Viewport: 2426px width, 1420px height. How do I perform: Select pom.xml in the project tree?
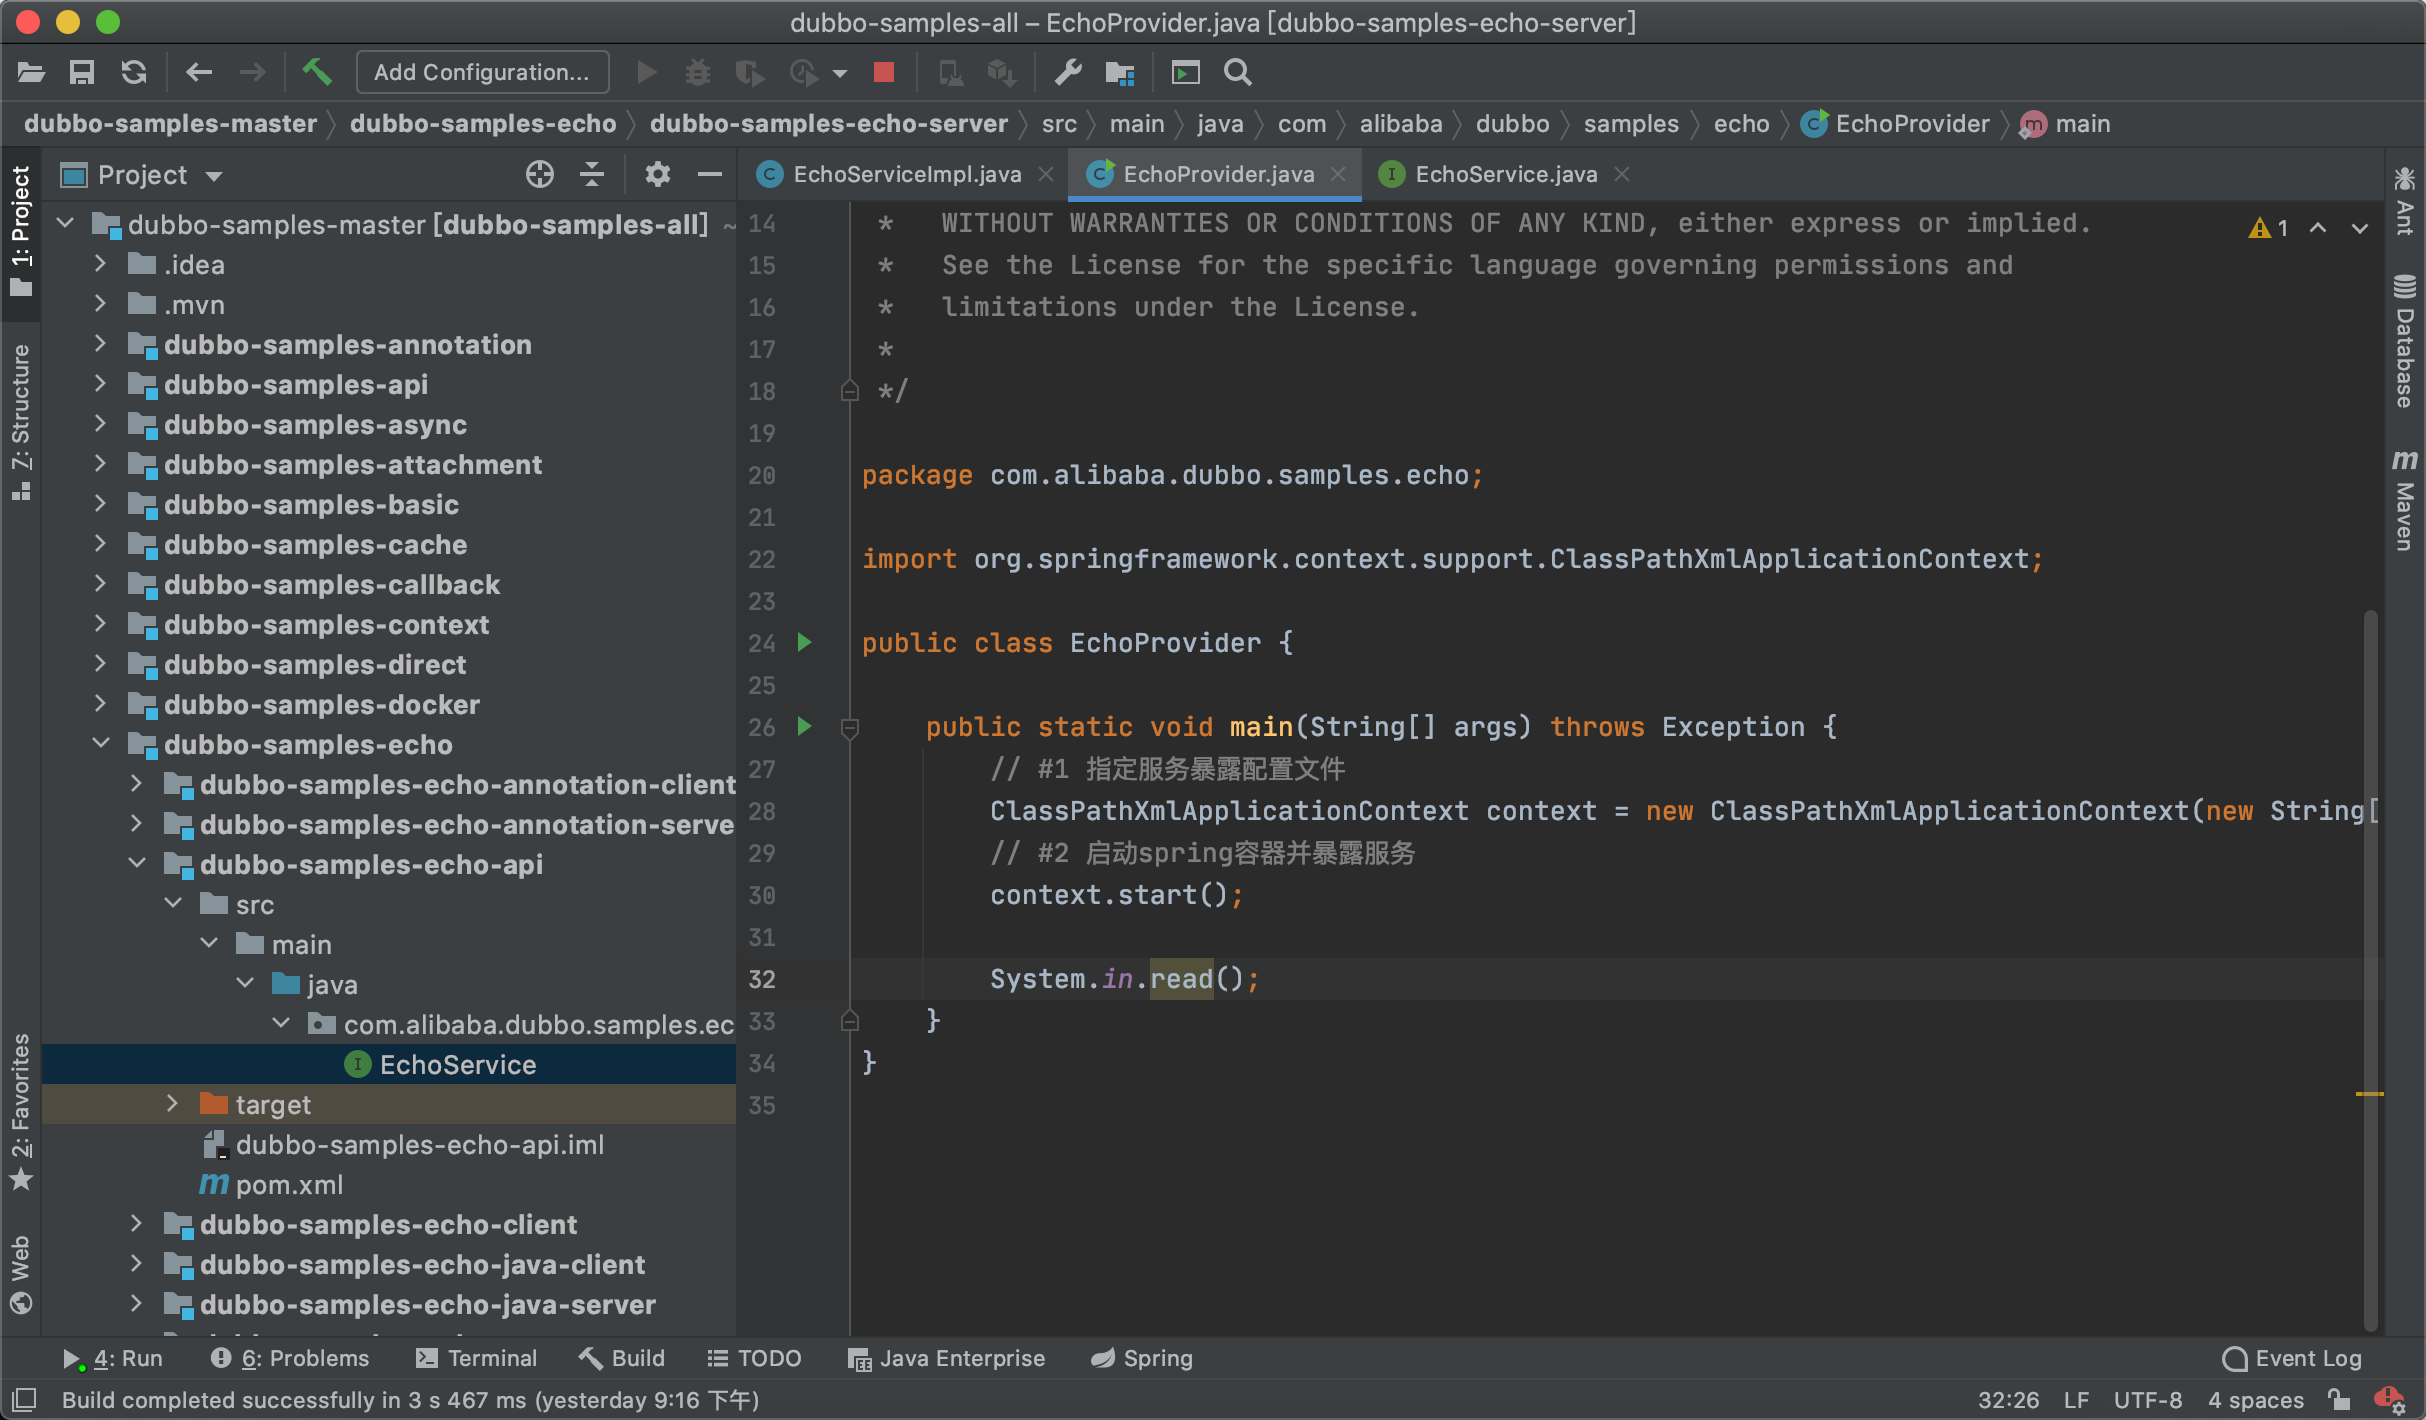[288, 1185]
